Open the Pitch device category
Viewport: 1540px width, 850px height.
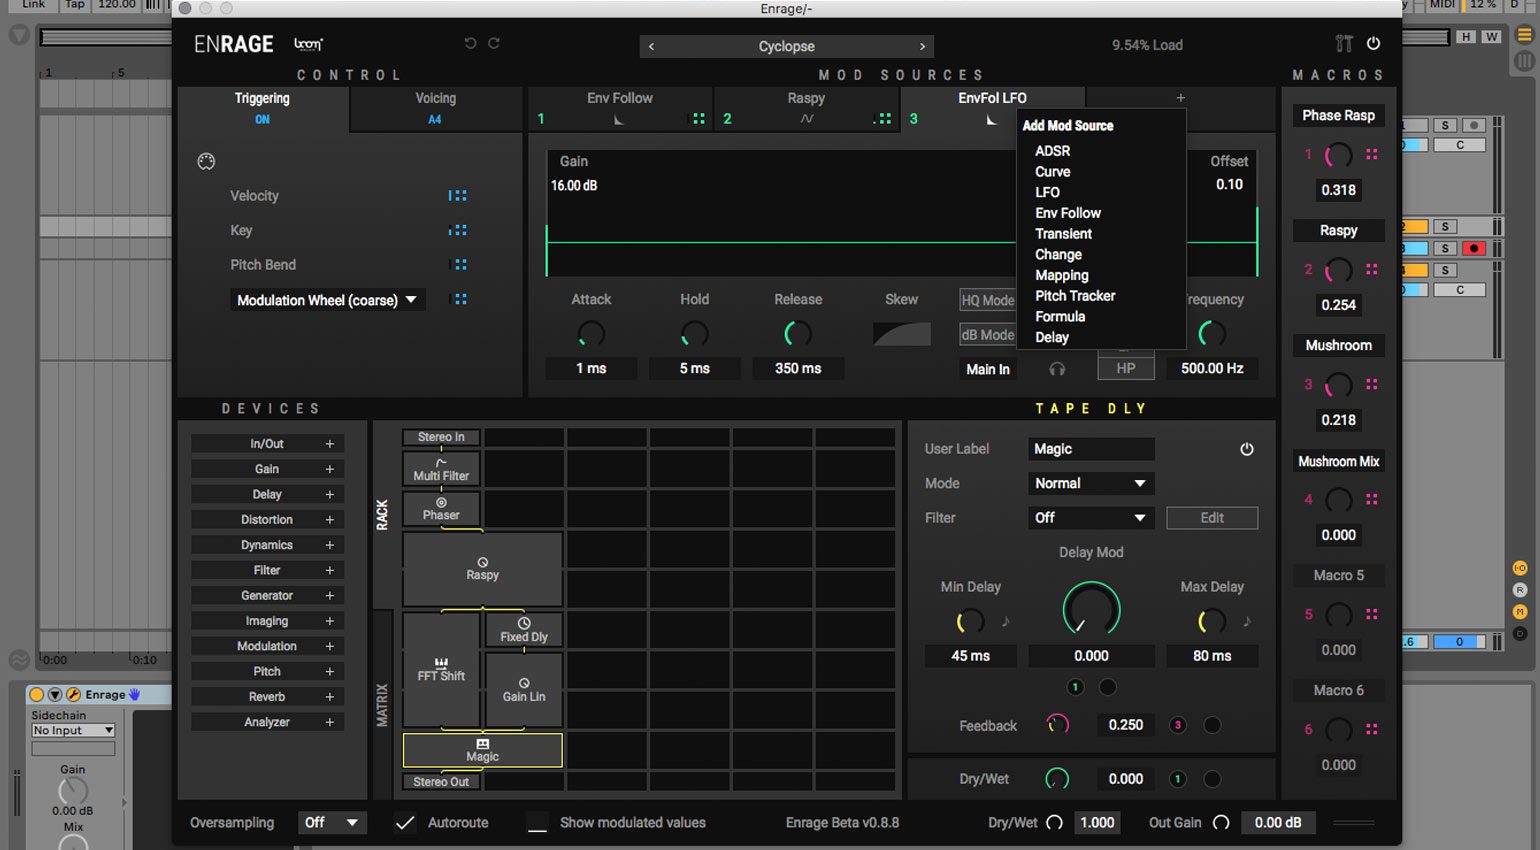[x=267, y=672]
